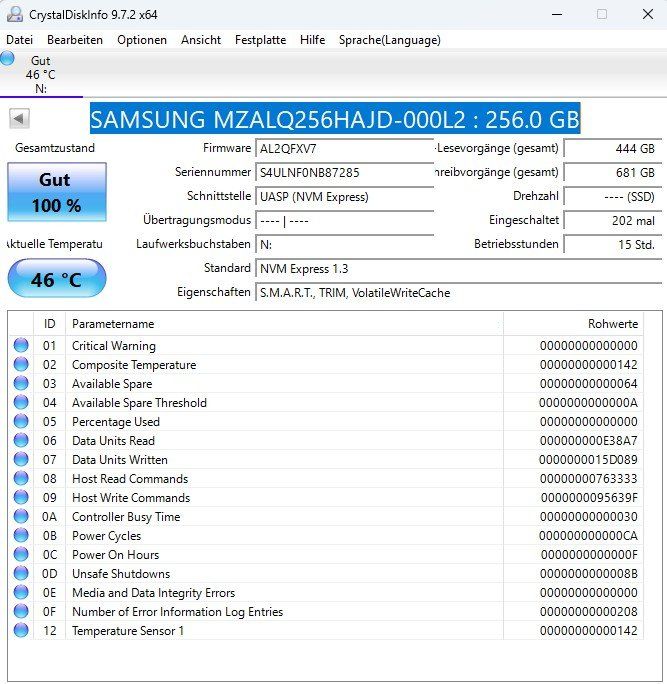
Task: Click status orb of Power Cycles row
Action: 21,535
